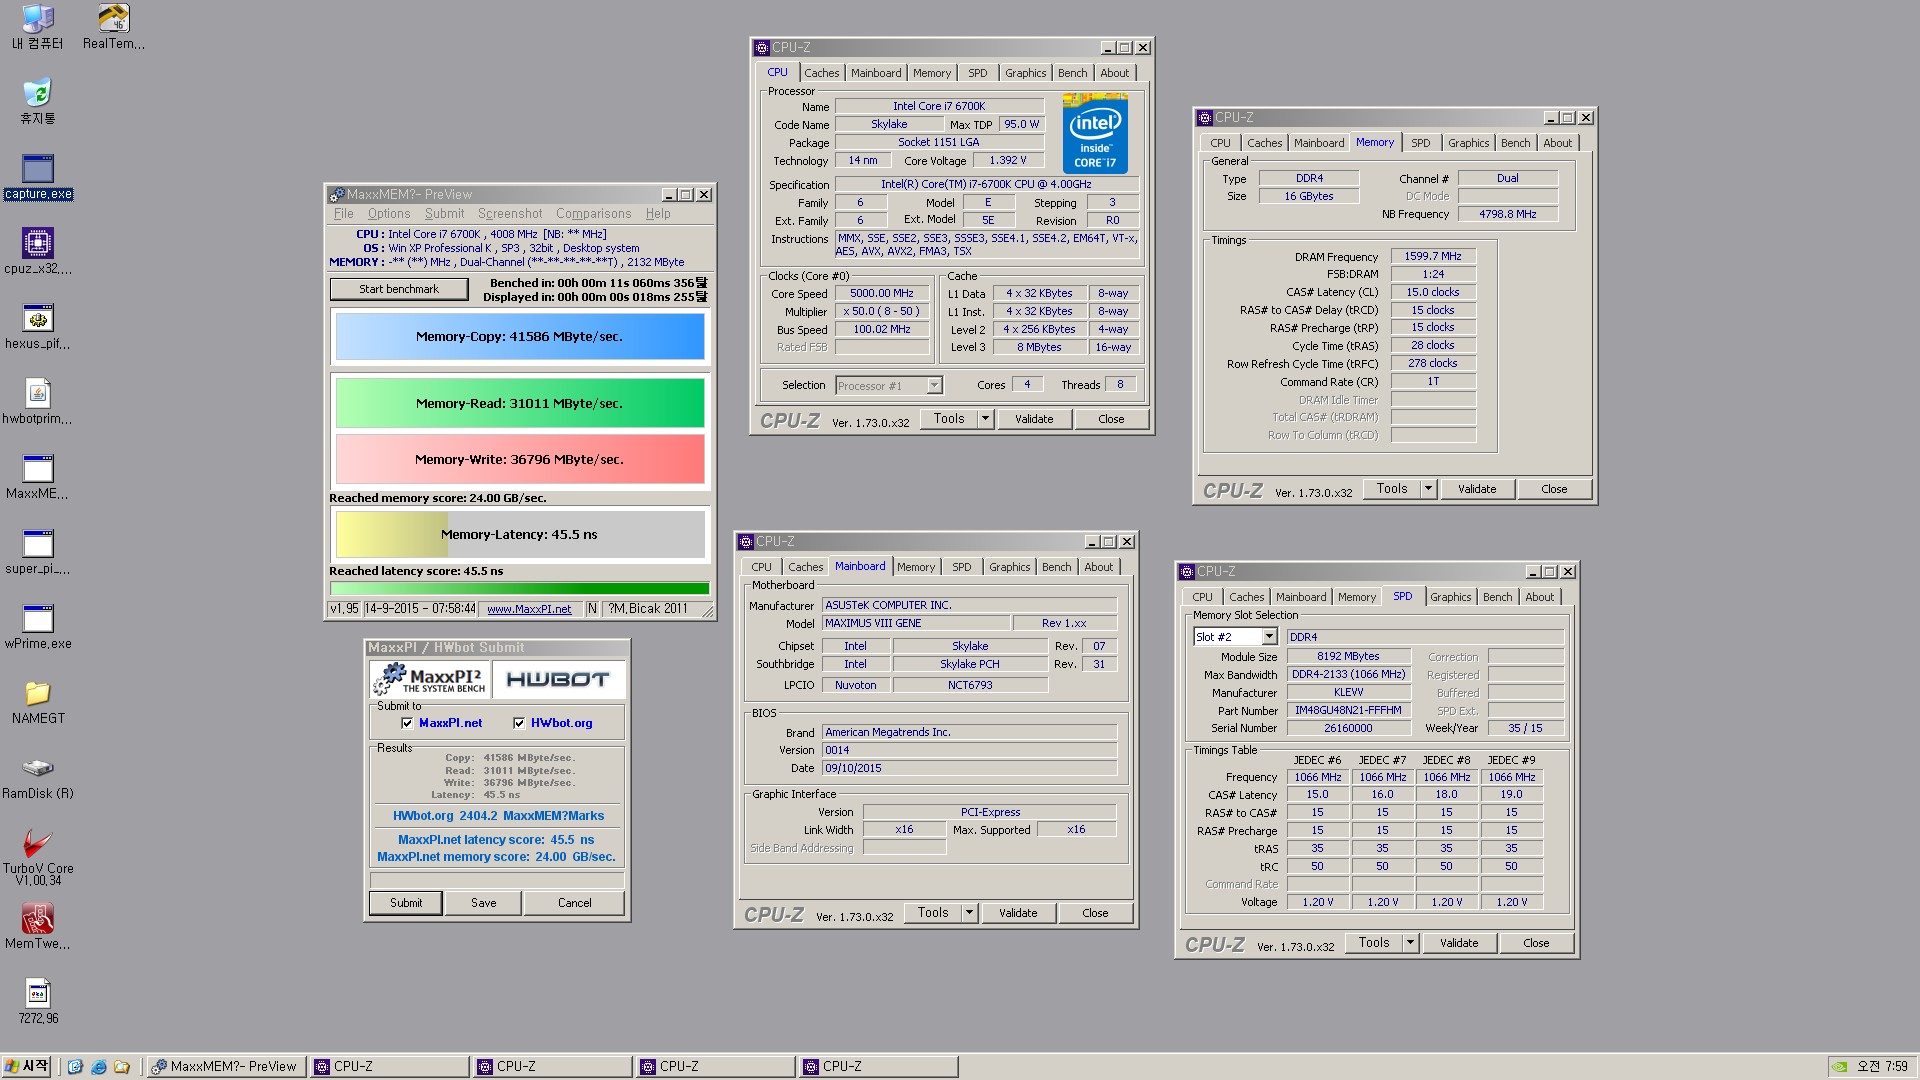This screenshot has height=1080, width=1920.
Task: Click Cancel in HWbot Submit dialog
Action: [x=575, y=903]
